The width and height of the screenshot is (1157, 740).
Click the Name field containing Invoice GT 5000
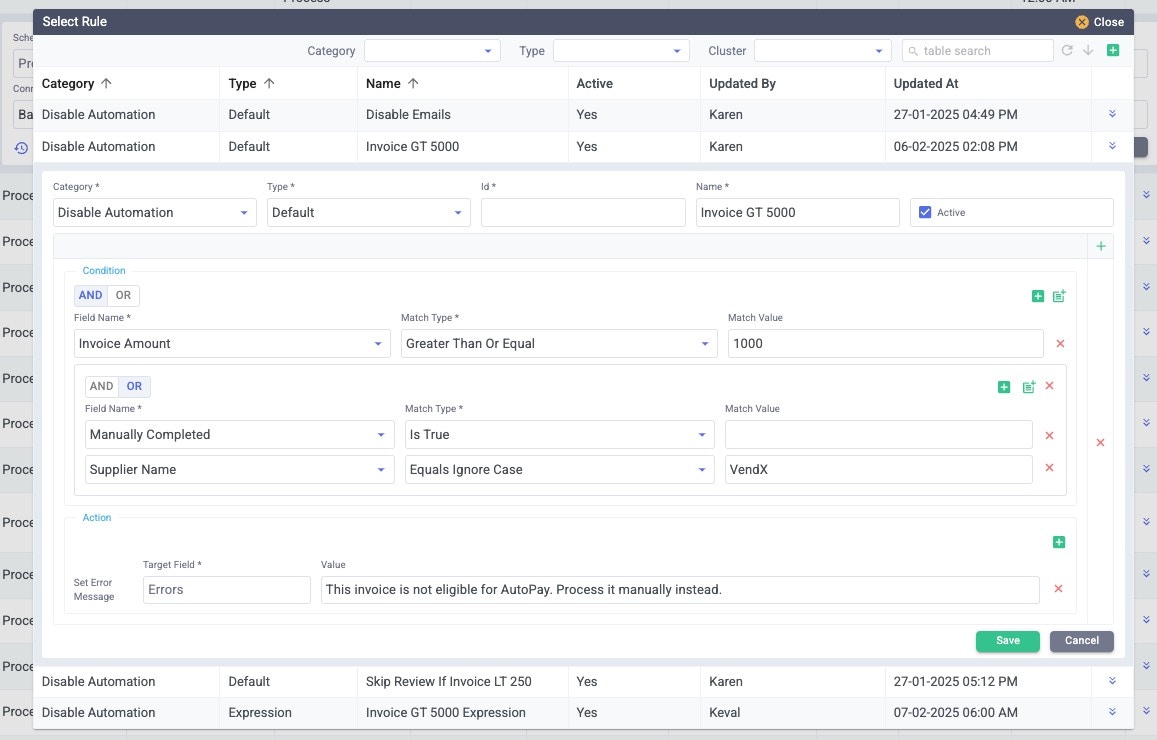tap(798, 212)
